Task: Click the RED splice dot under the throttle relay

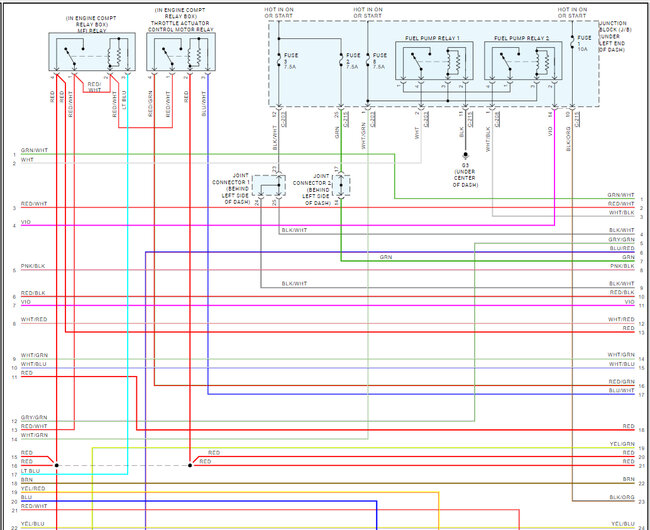Action: (190, 465)
